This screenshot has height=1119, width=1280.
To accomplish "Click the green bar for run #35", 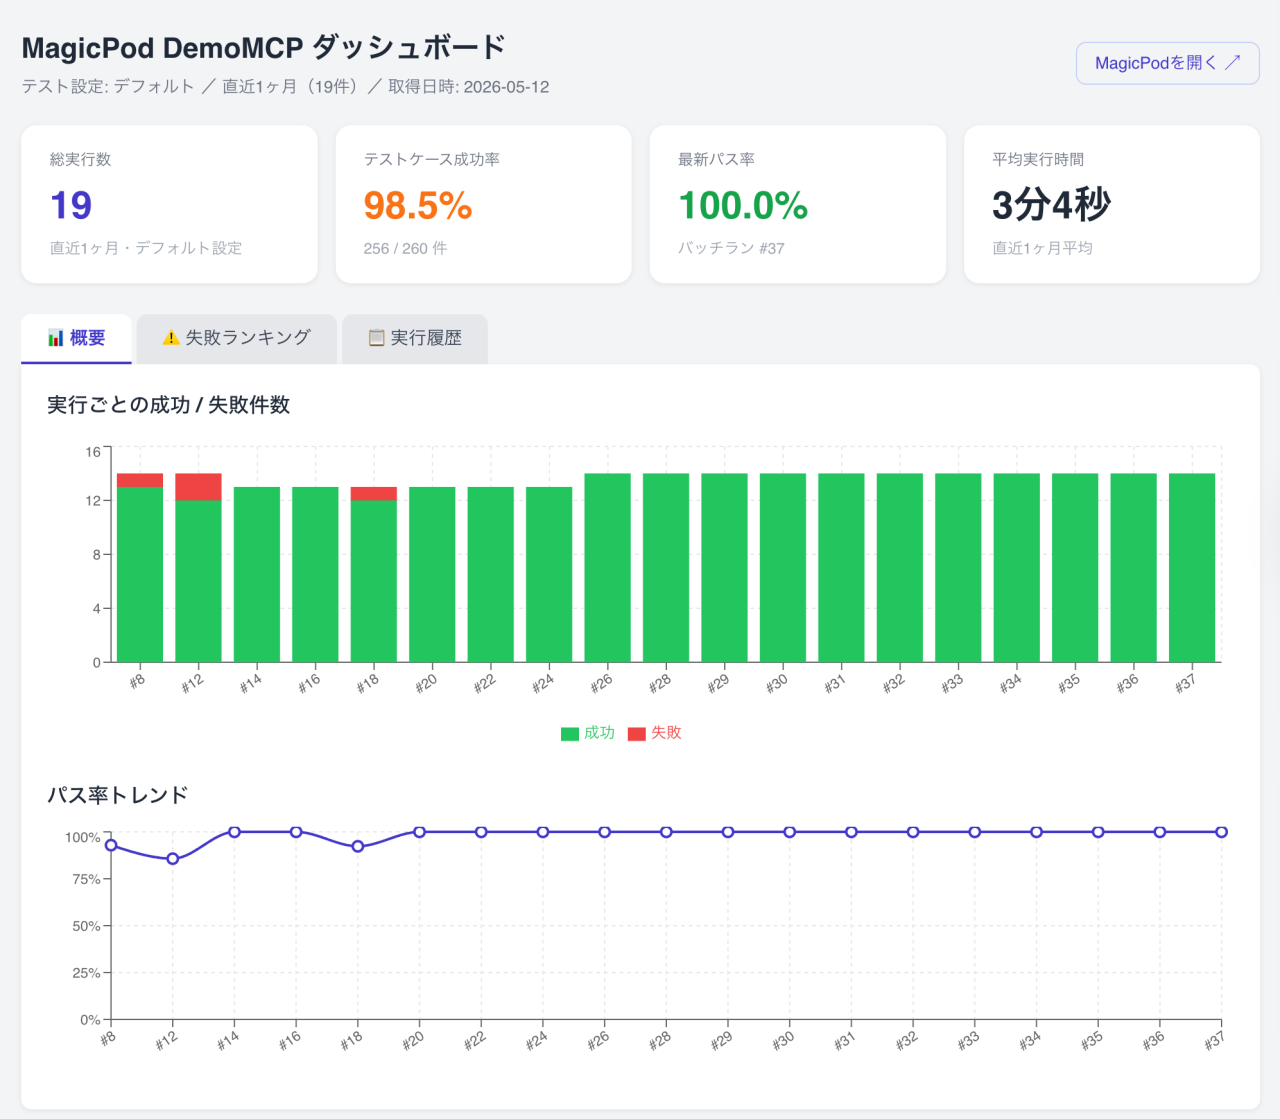I will tap(1075, 568).
